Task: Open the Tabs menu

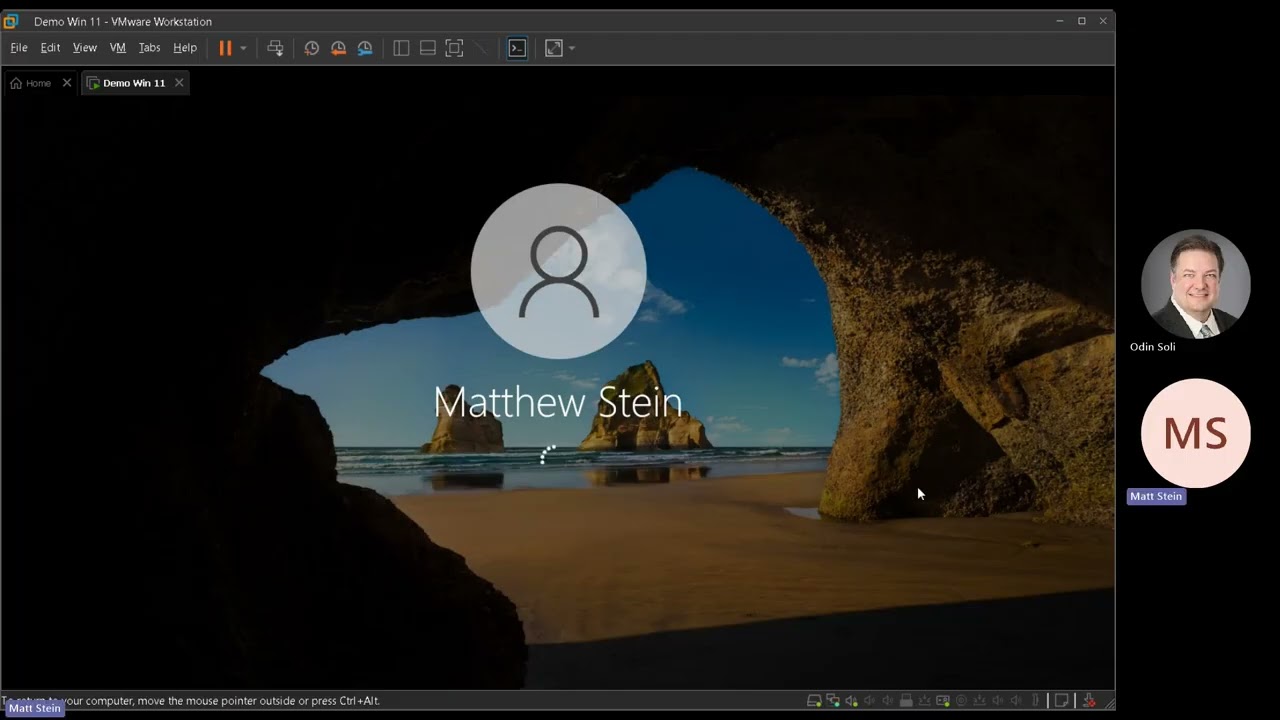Action: click(149, 48)
